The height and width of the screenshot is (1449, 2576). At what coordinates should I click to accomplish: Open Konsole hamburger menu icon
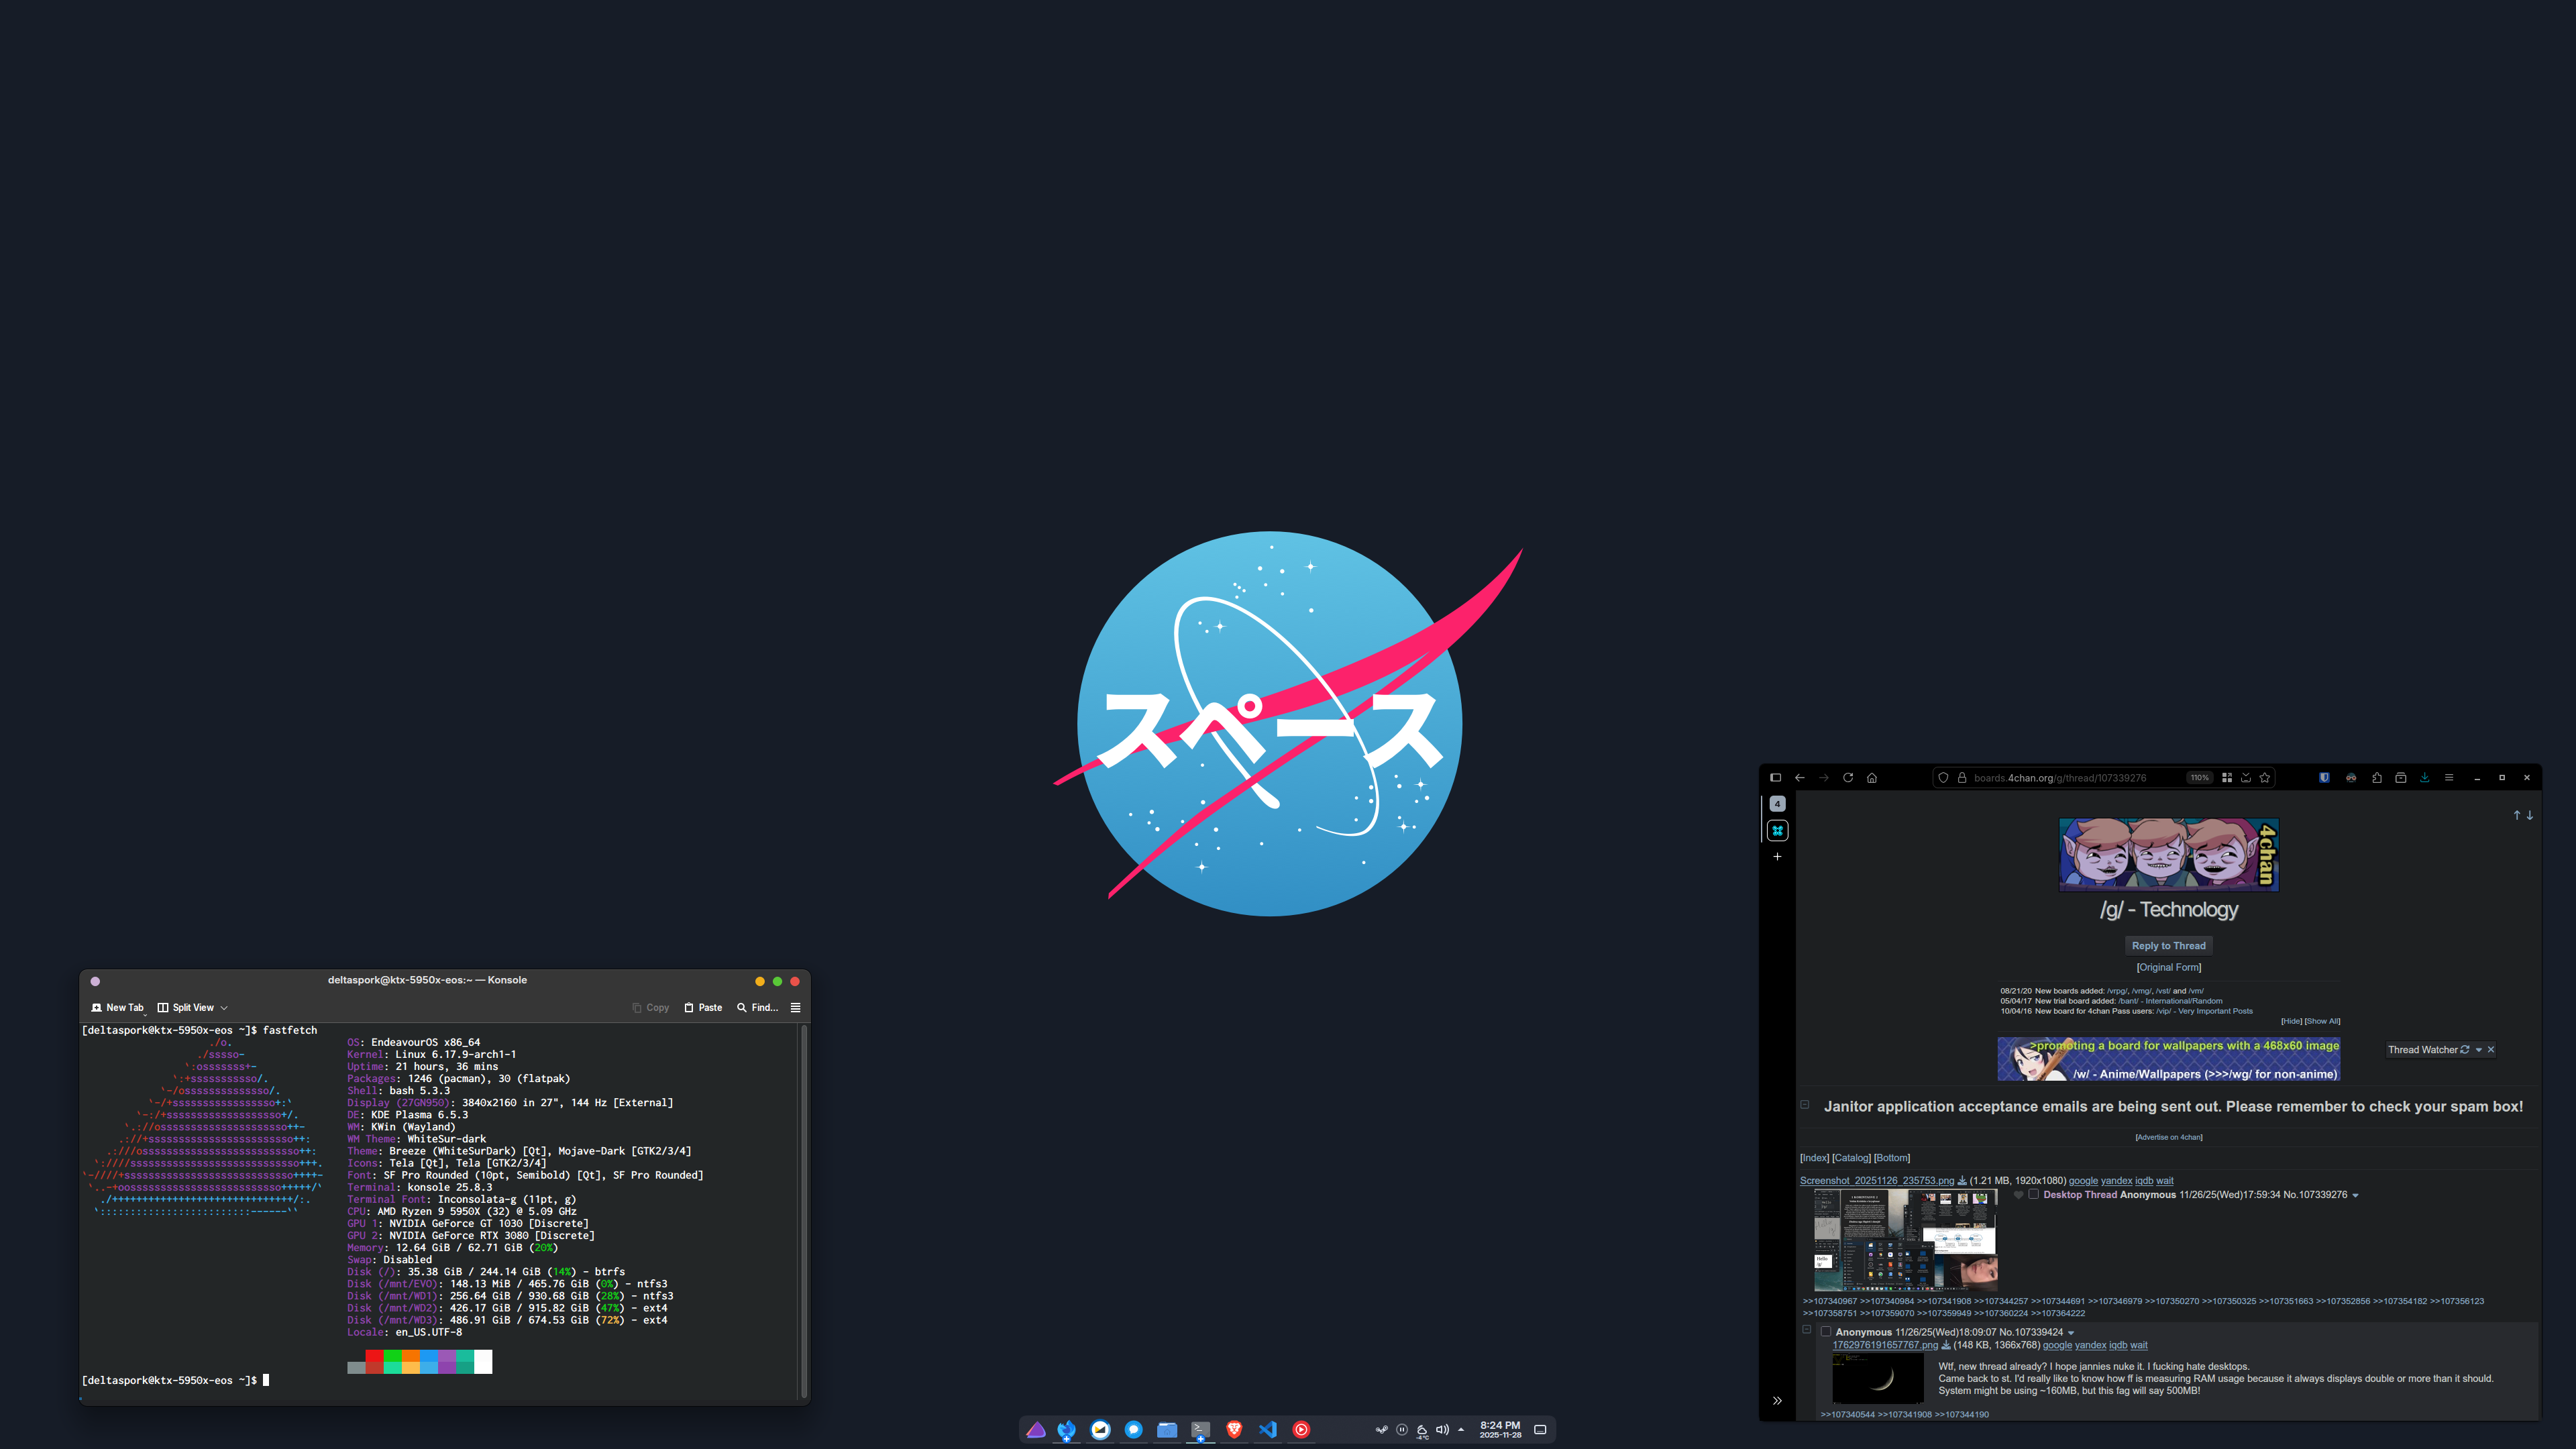coord(796,1008)
